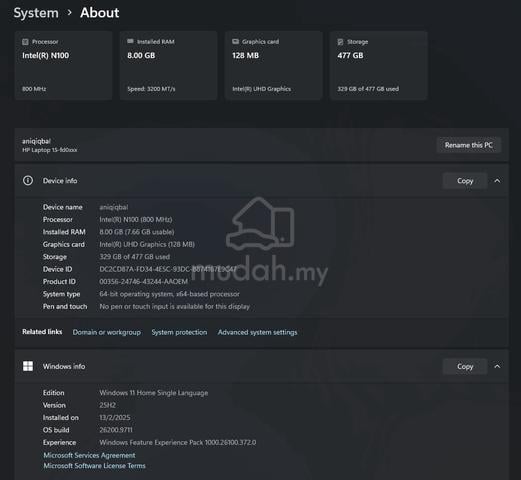
Task: Collapse the Device info section chevron
Action: 497,181
